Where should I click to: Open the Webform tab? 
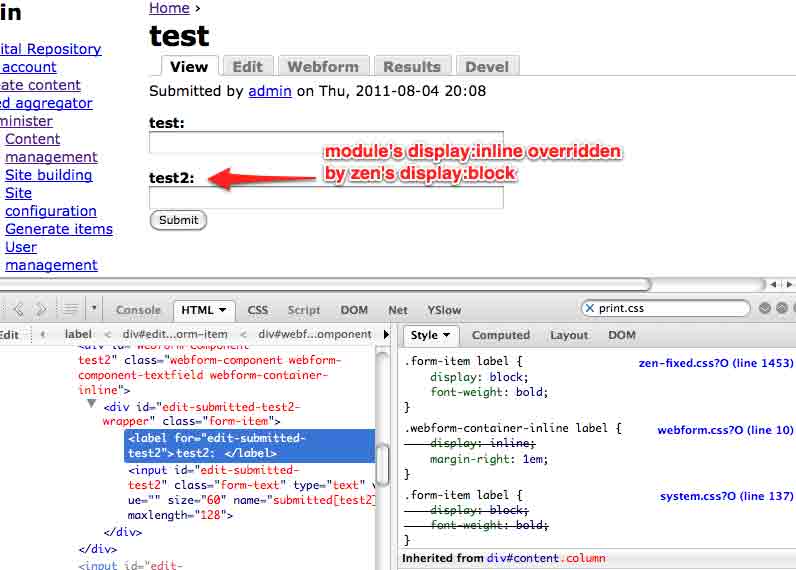(323, 66)
